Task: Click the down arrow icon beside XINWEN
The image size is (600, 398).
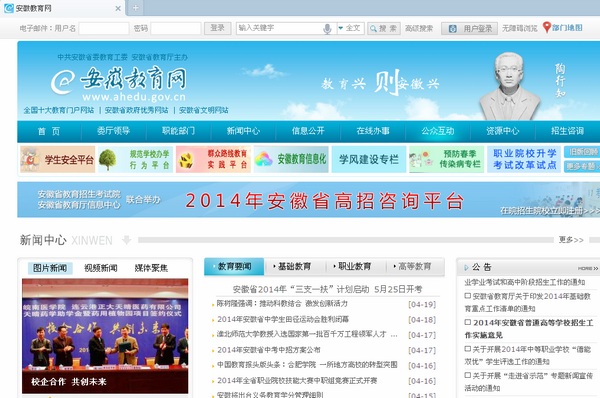Action: (x=126, y=240)
